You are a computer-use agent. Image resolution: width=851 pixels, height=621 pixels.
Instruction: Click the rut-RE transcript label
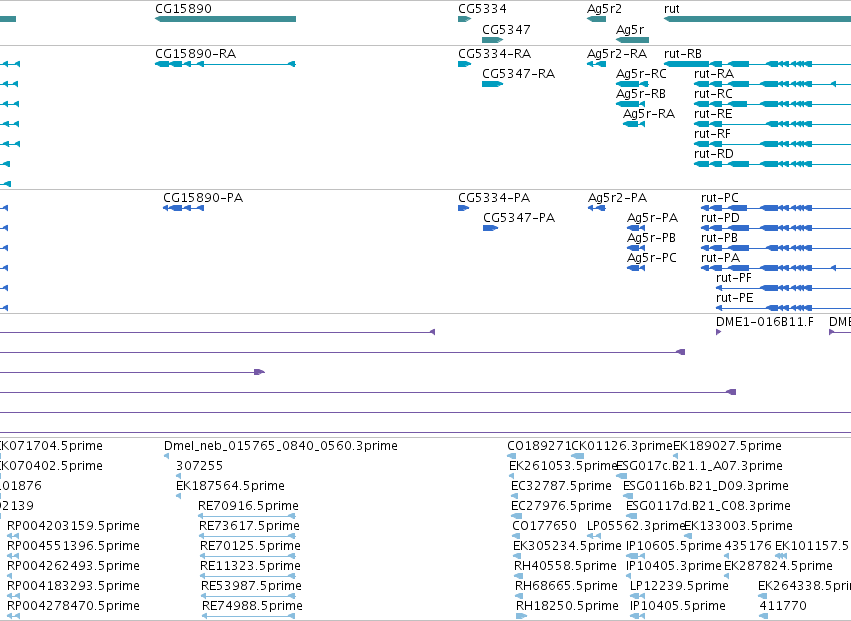(713, 114)
